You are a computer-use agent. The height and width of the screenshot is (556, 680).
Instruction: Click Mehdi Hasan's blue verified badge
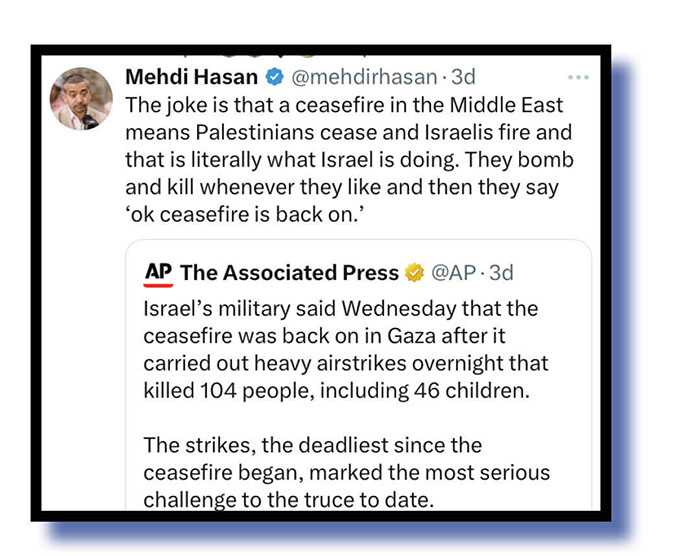[274, 77]
